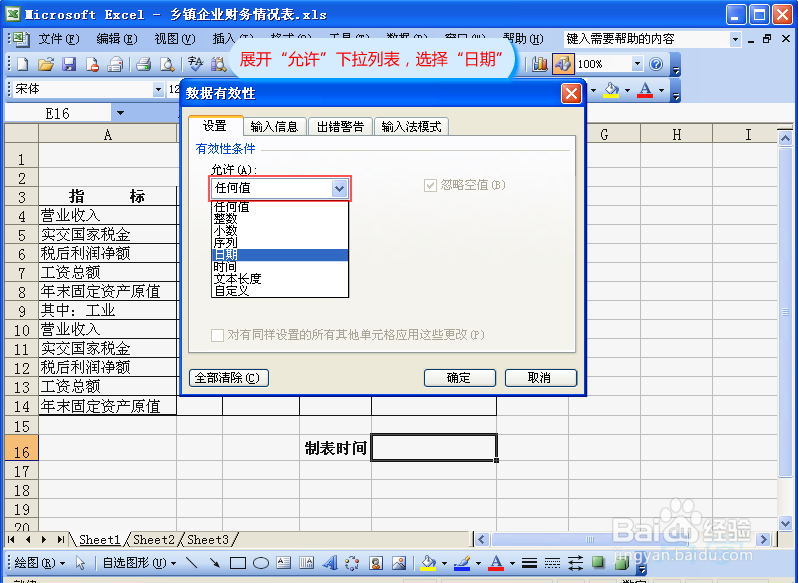
Task: Open a file with folder icon
Action: (46, 64)
